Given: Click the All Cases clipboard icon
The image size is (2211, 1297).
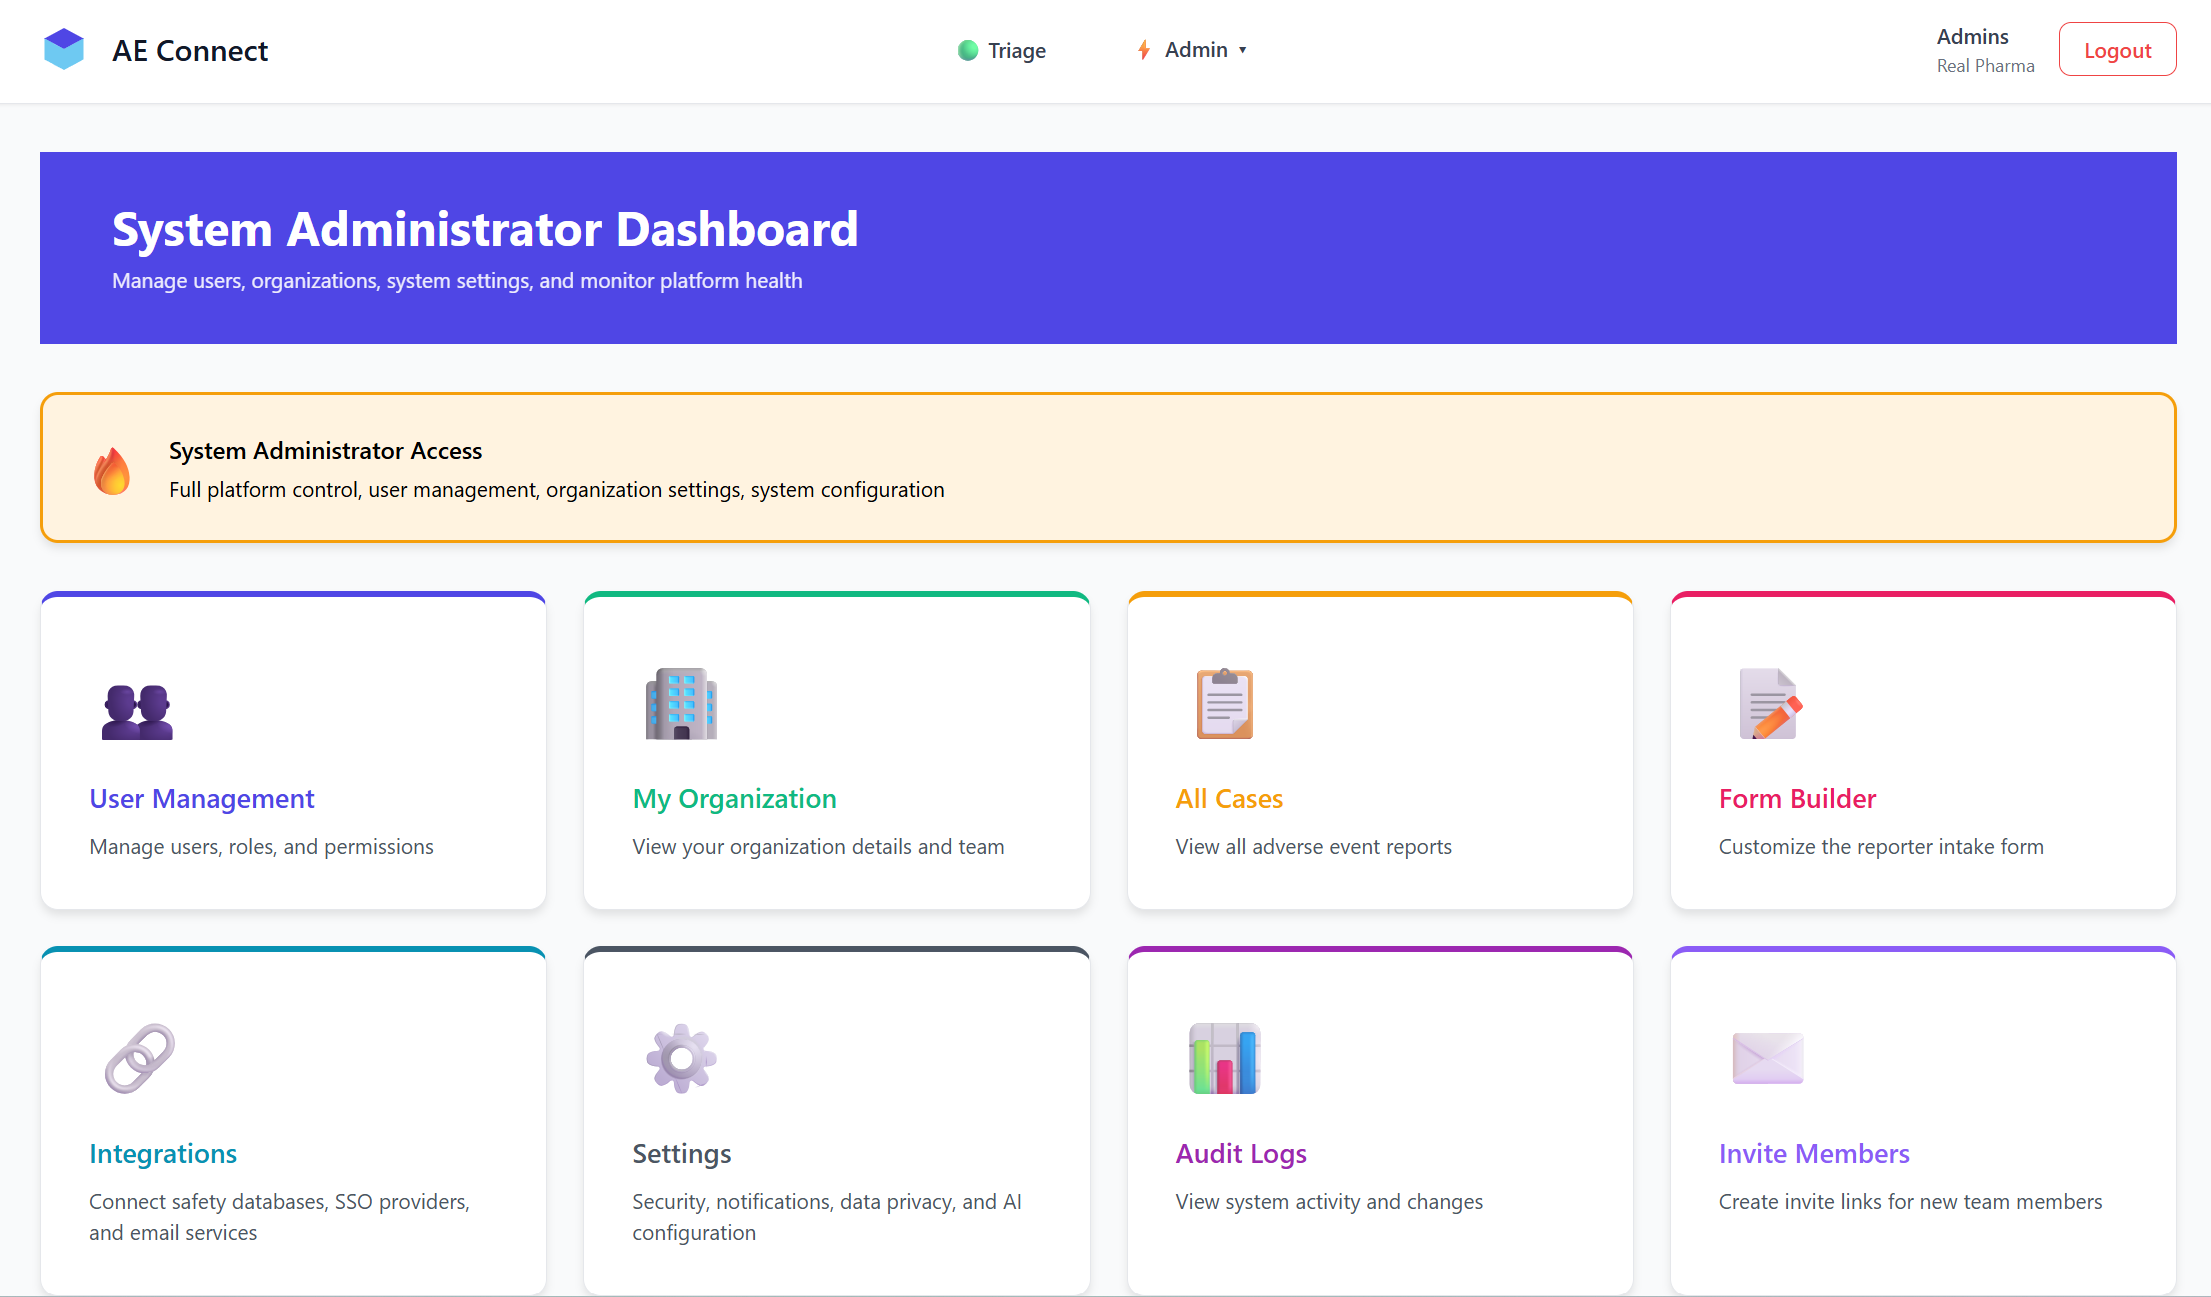Looking at the screenshot, I should tap(1224, 704).
